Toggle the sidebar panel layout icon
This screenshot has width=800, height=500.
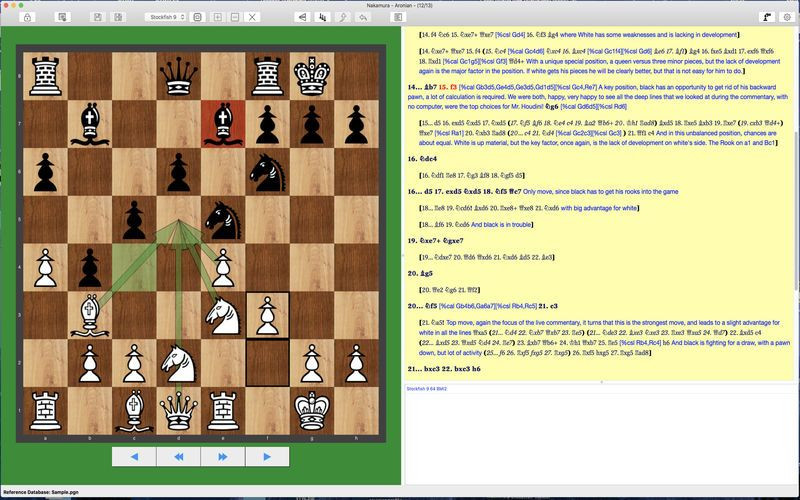pyautogui.click(x=398, y=17)
